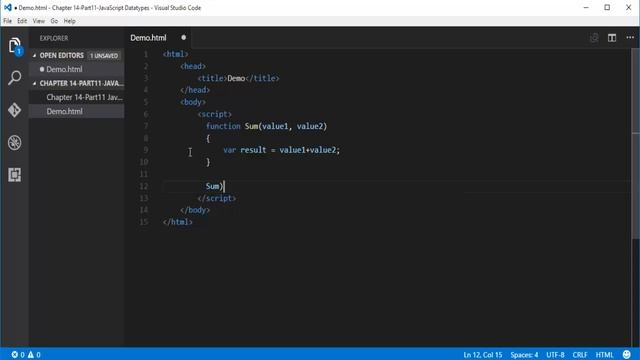
Task: Open the View menu
Action: pos(39,21)
